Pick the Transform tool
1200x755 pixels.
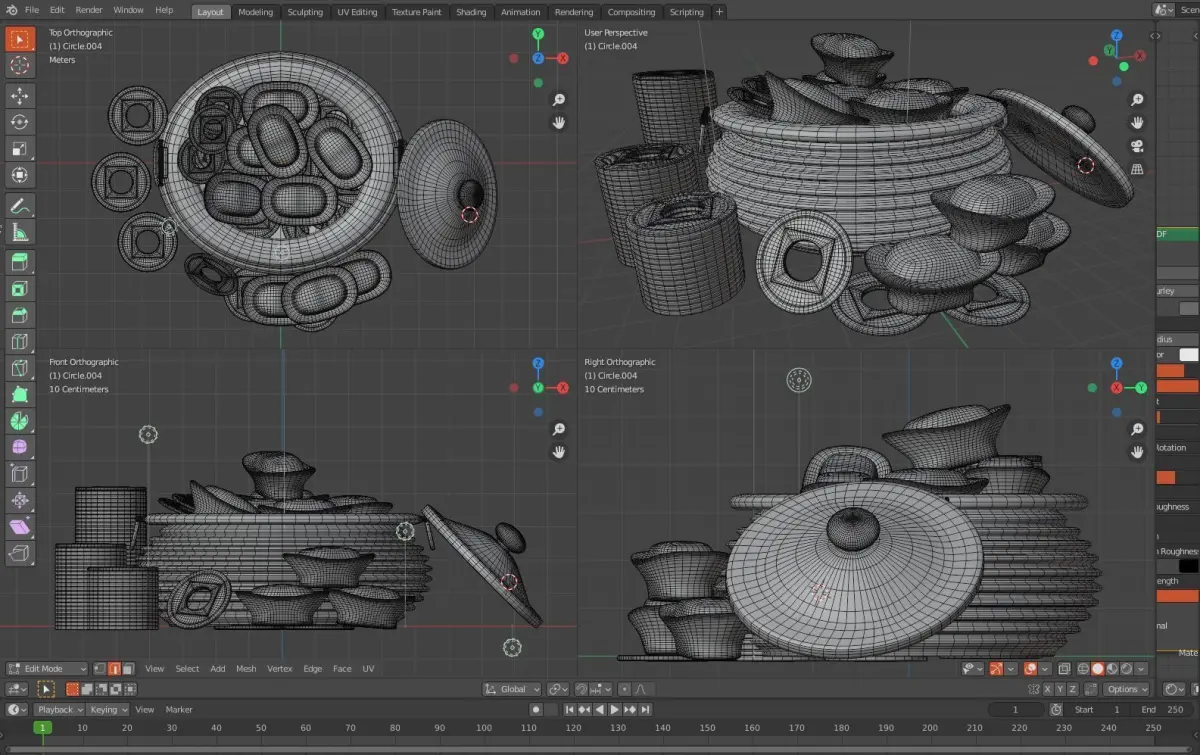pyautogui.click(x=19, y=174)
